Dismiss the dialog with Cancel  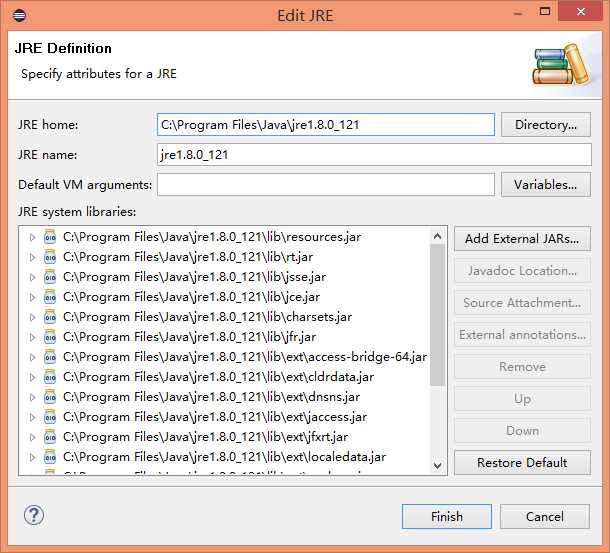(x=545, y=516)
